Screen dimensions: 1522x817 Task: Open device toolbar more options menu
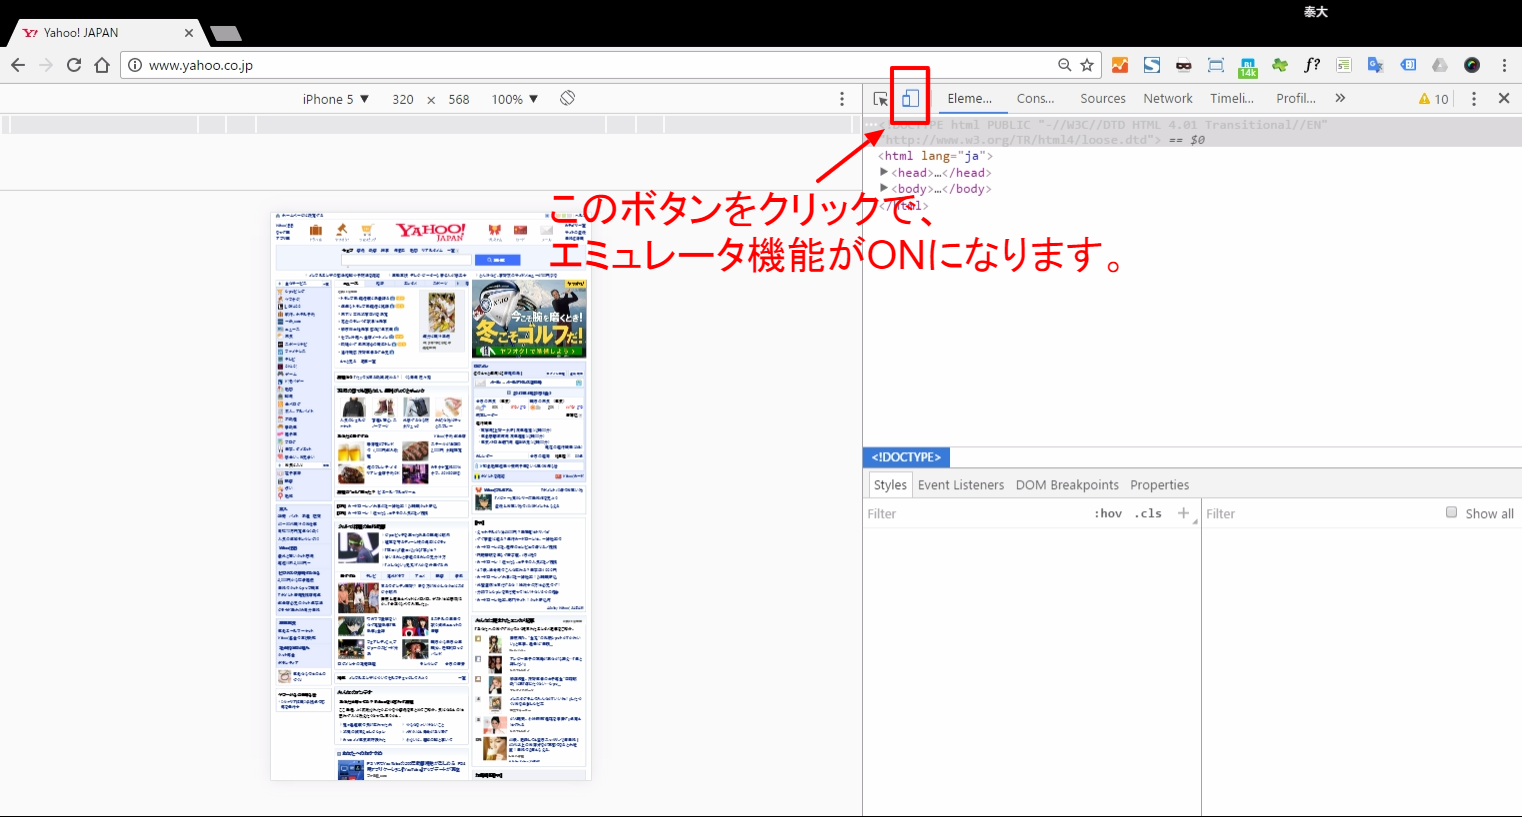pyautogui.click(x=842, y=99)
